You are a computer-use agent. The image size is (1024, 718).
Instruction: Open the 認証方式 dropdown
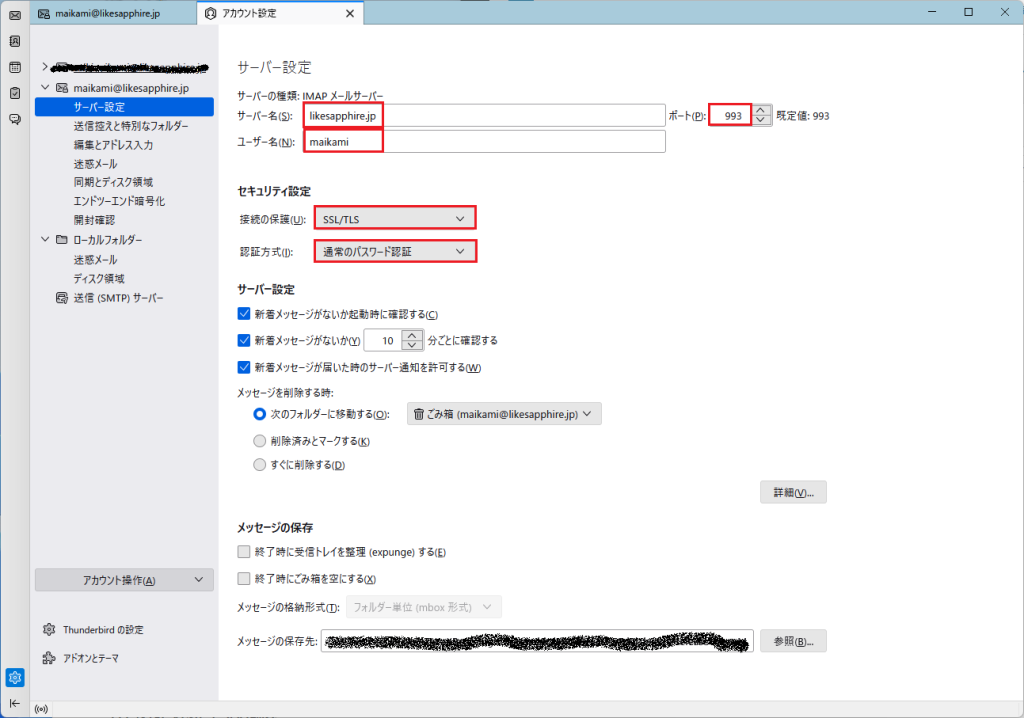[394, 251]
